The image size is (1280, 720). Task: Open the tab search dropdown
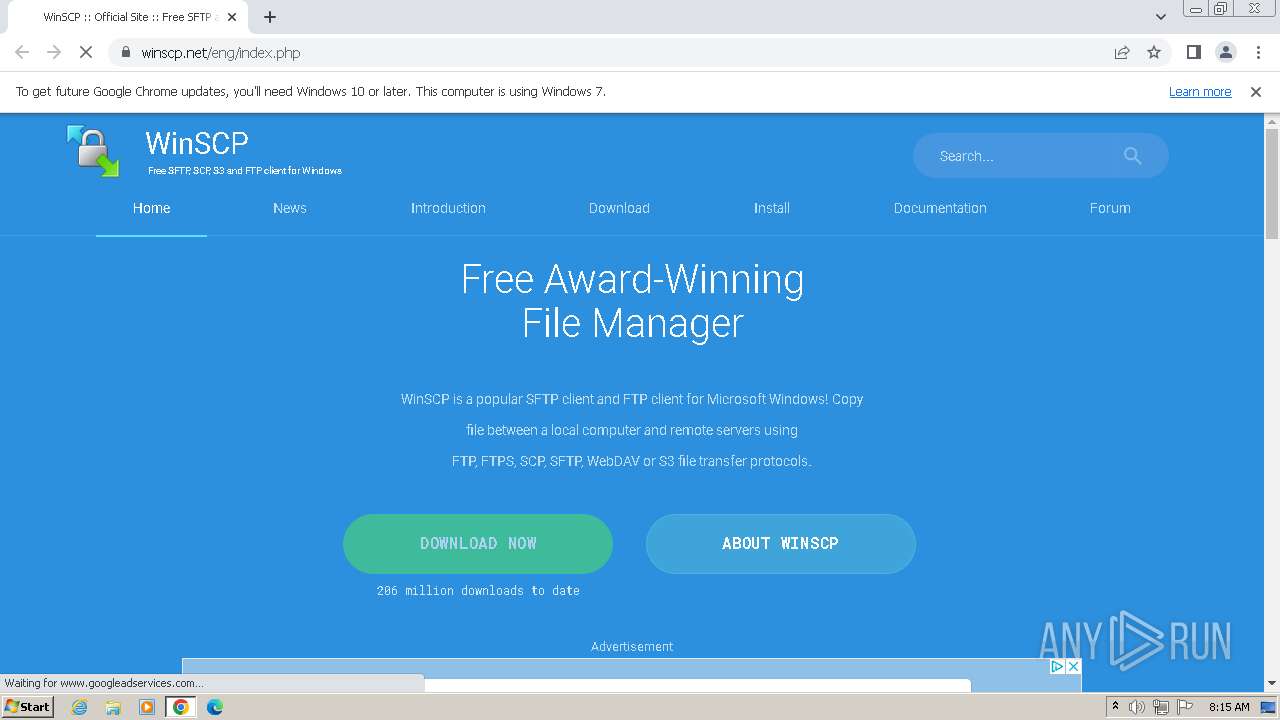click(1161, 17)
